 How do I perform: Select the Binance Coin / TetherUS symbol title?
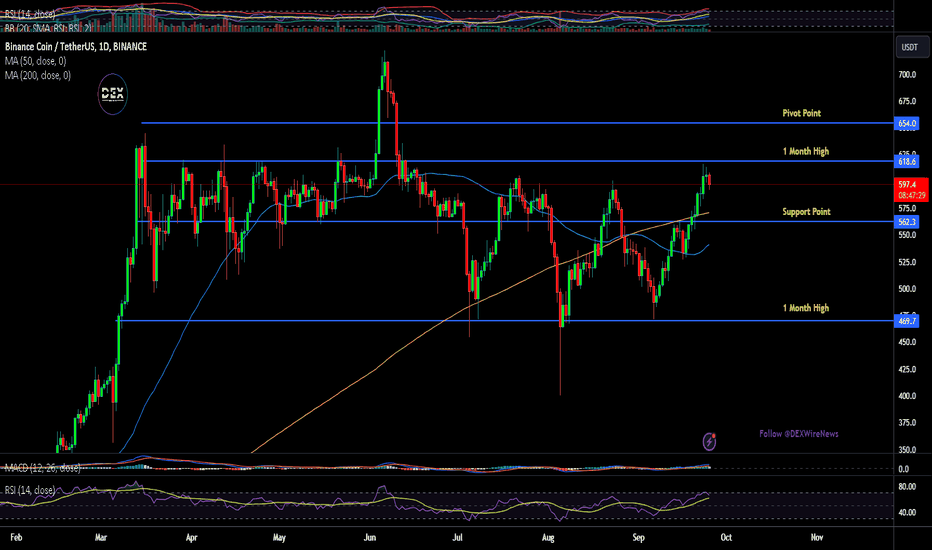[x=76, y=46]
